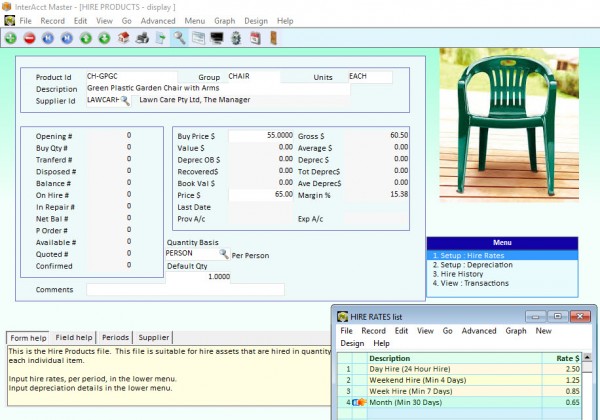Open the Edit menu in main window
Image resolution: width=600 pixels, height=420 pixels.
[80, 21]
